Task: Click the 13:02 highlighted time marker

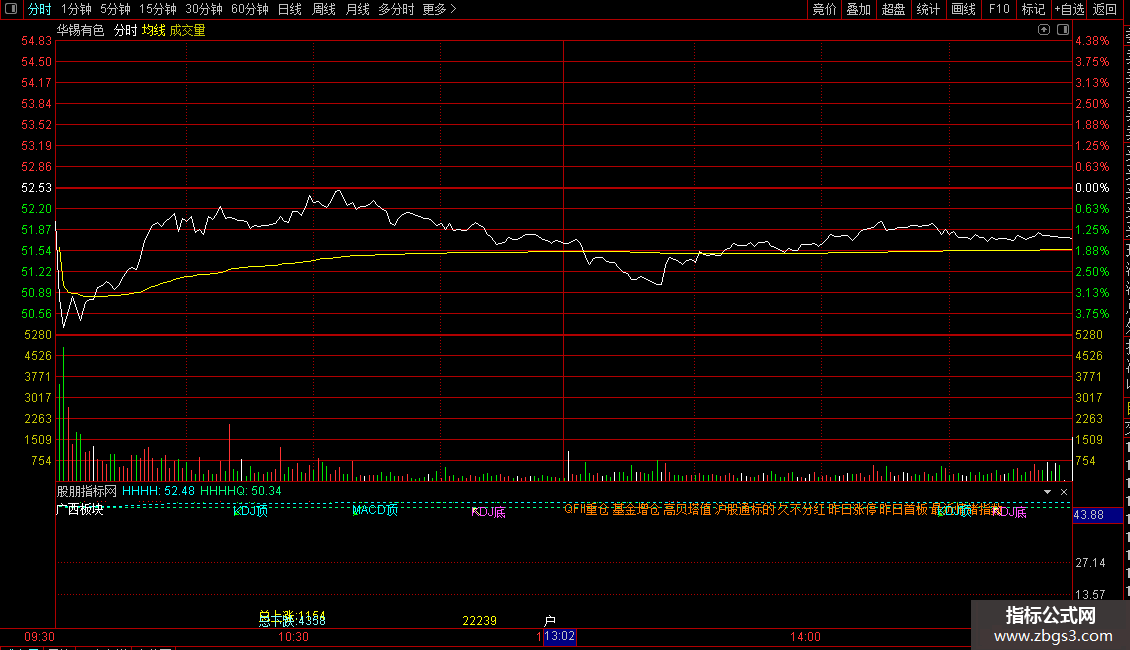Action: click(559, 636)
